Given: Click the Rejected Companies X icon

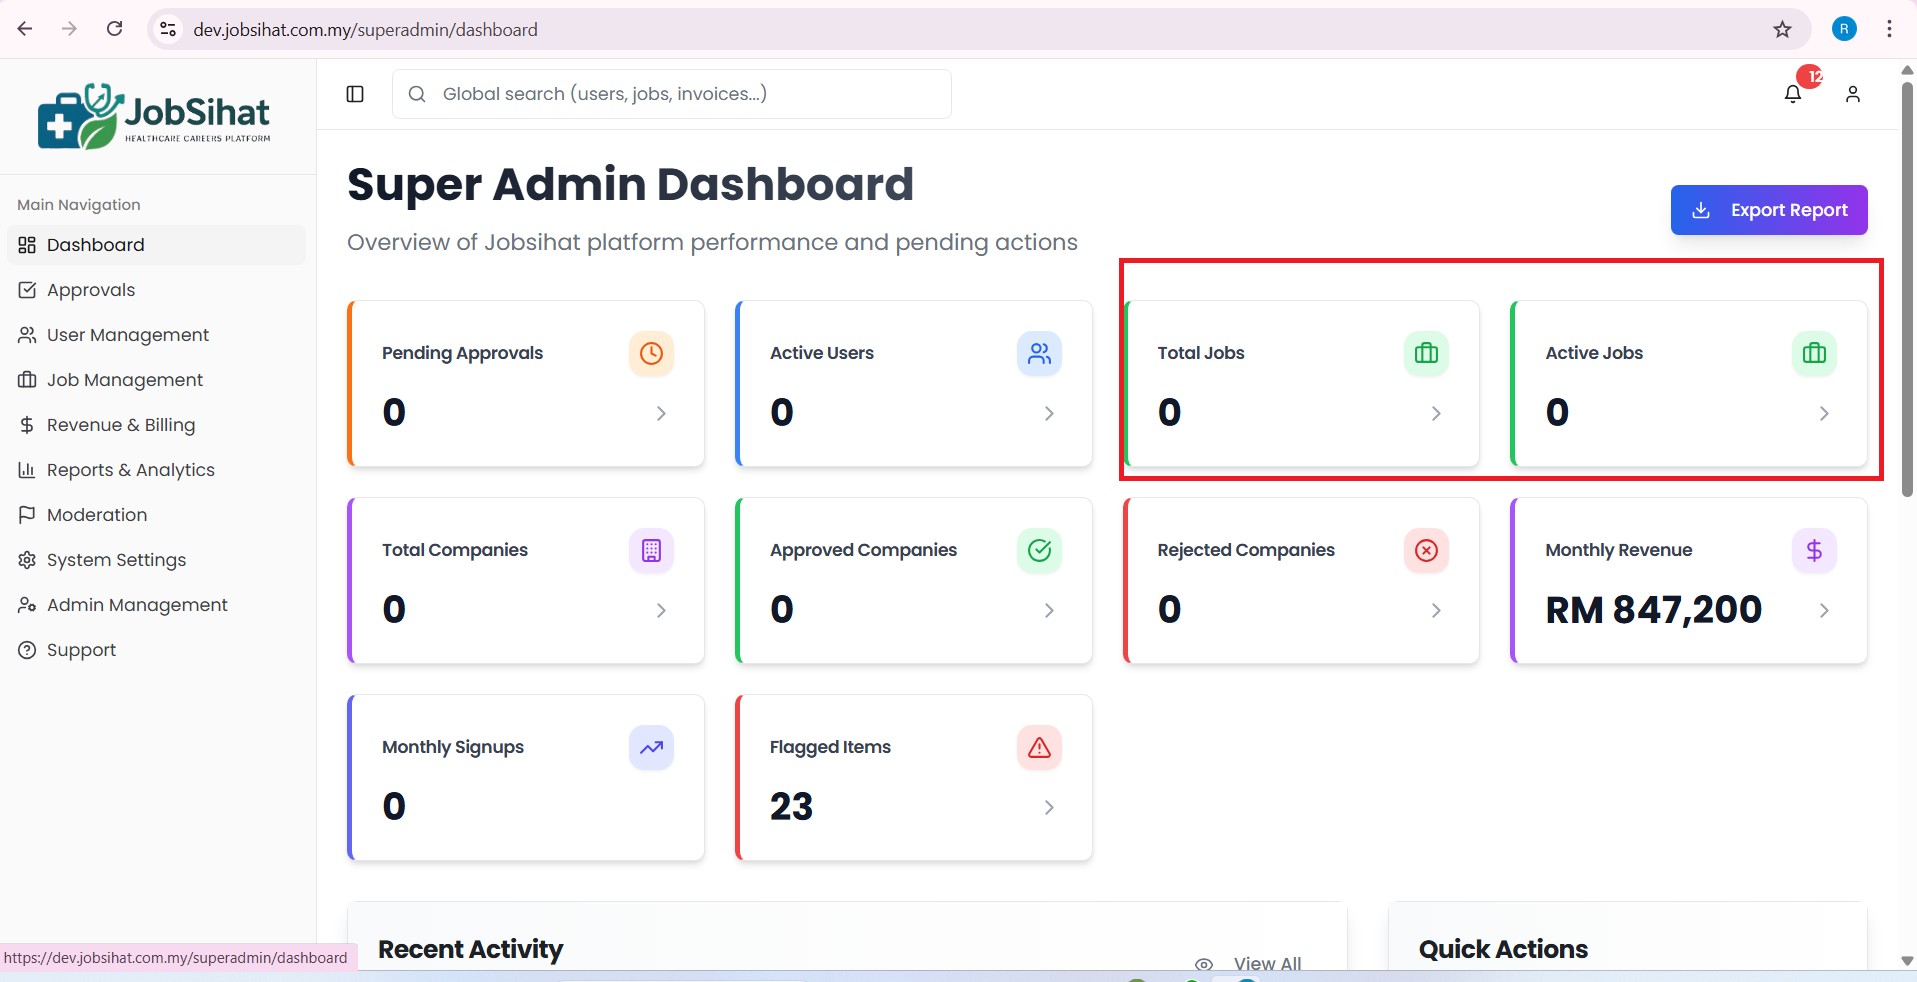Looking at the screenshot, I should tap(1426, 550).
